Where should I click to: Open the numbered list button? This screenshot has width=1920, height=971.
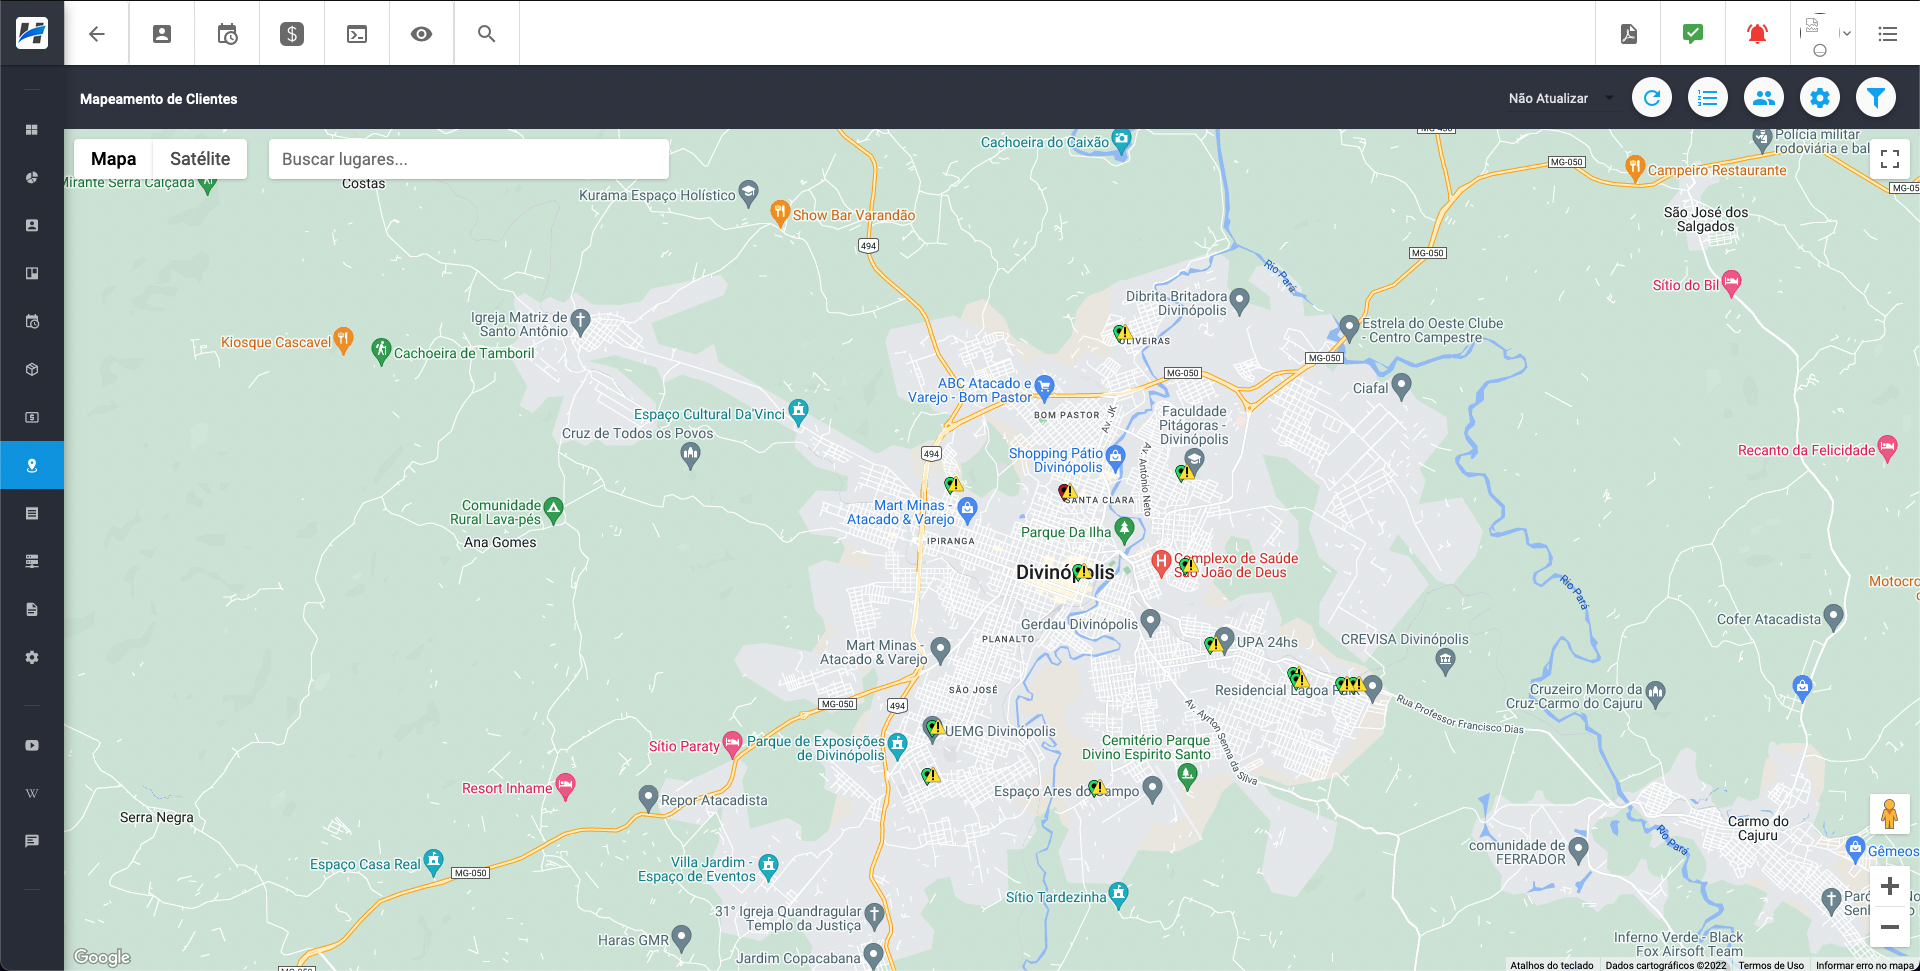tap(1708, 98)
